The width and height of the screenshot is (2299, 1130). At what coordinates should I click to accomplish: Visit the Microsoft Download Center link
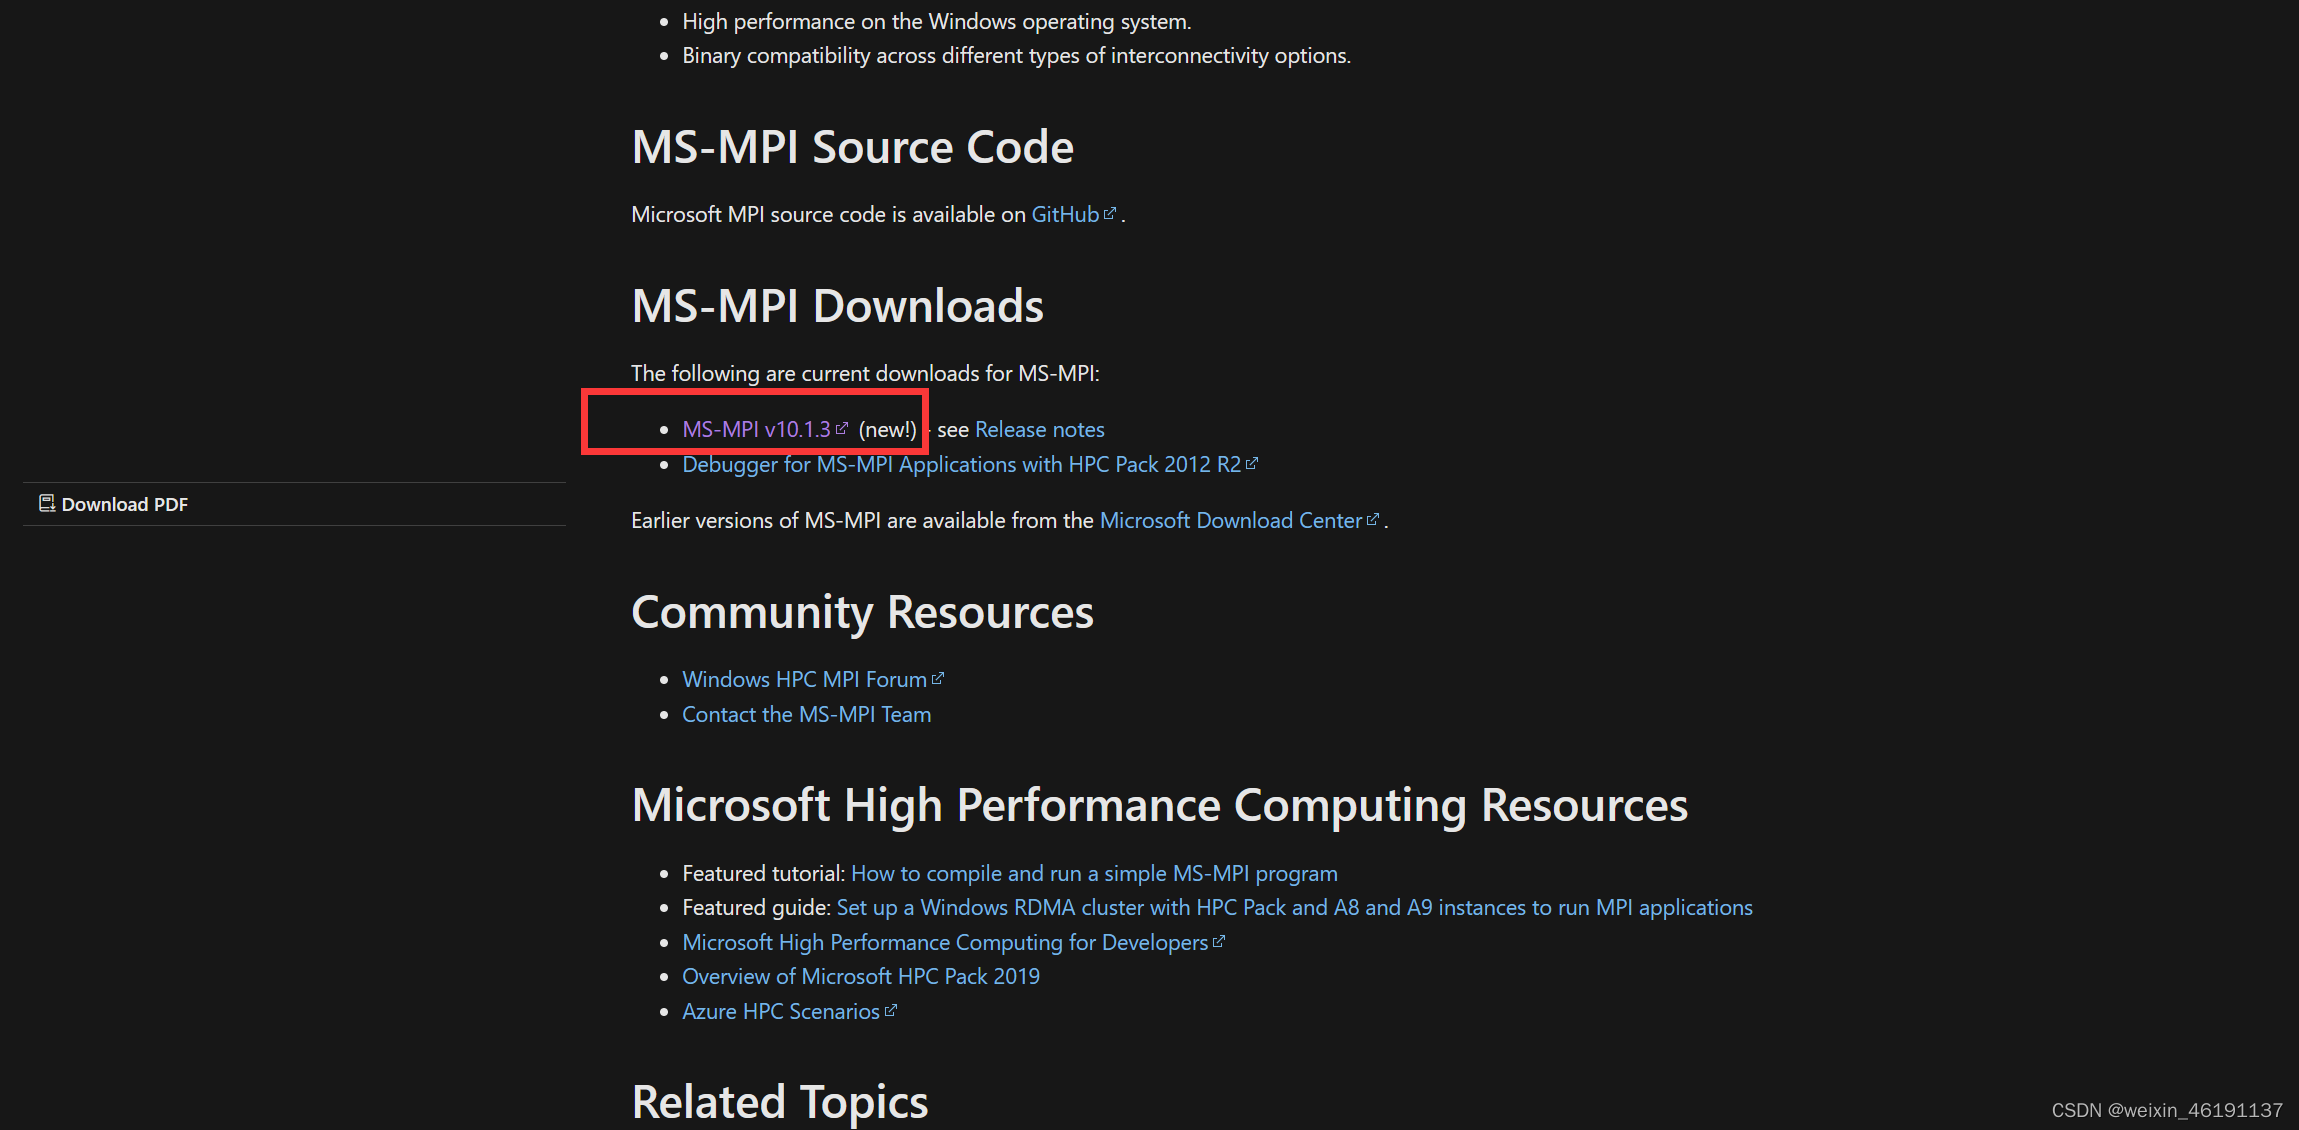[x=1231, y=520]
